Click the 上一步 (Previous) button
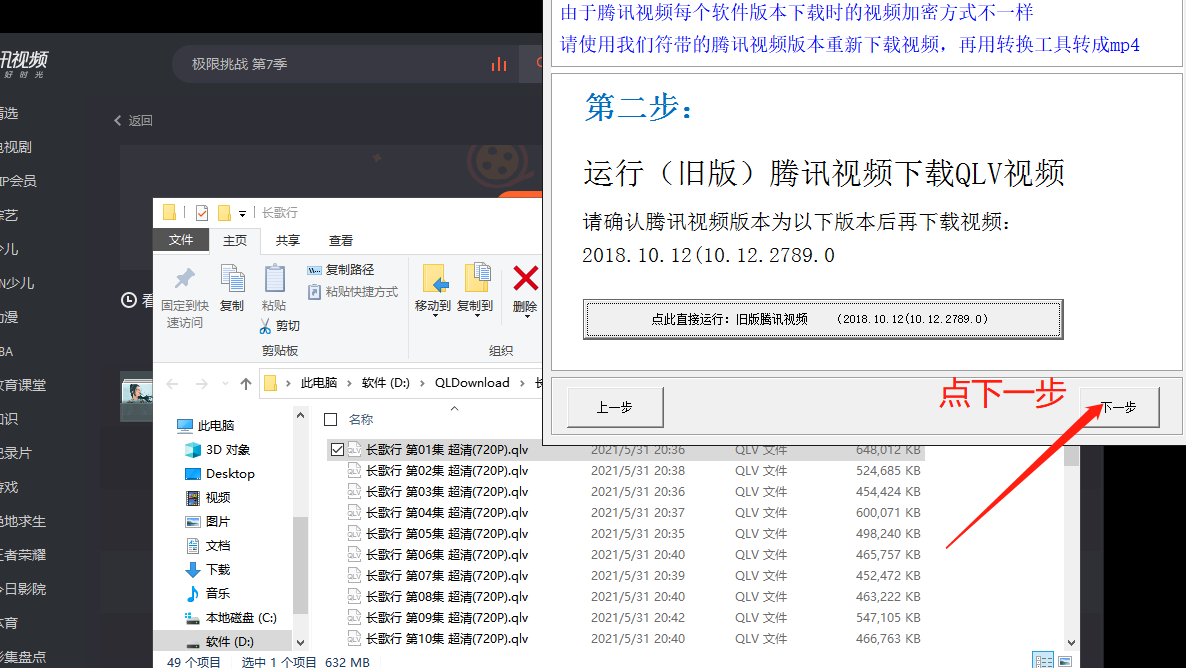Image resolution: width=1186 pixels, height=668 pixels. tap(615, 408)
